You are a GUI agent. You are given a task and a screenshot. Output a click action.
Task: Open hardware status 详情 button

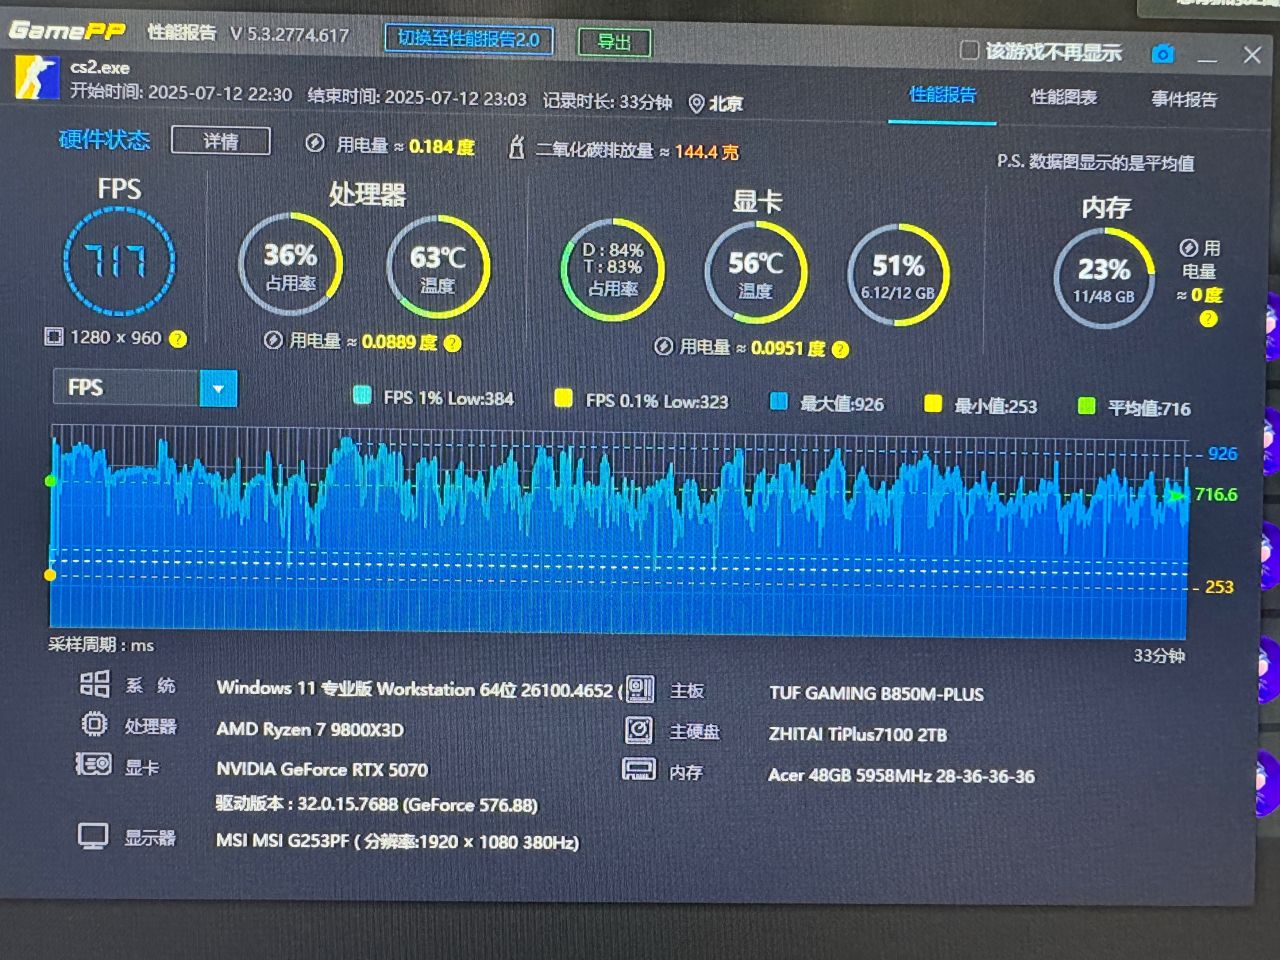tap(221, 141)
